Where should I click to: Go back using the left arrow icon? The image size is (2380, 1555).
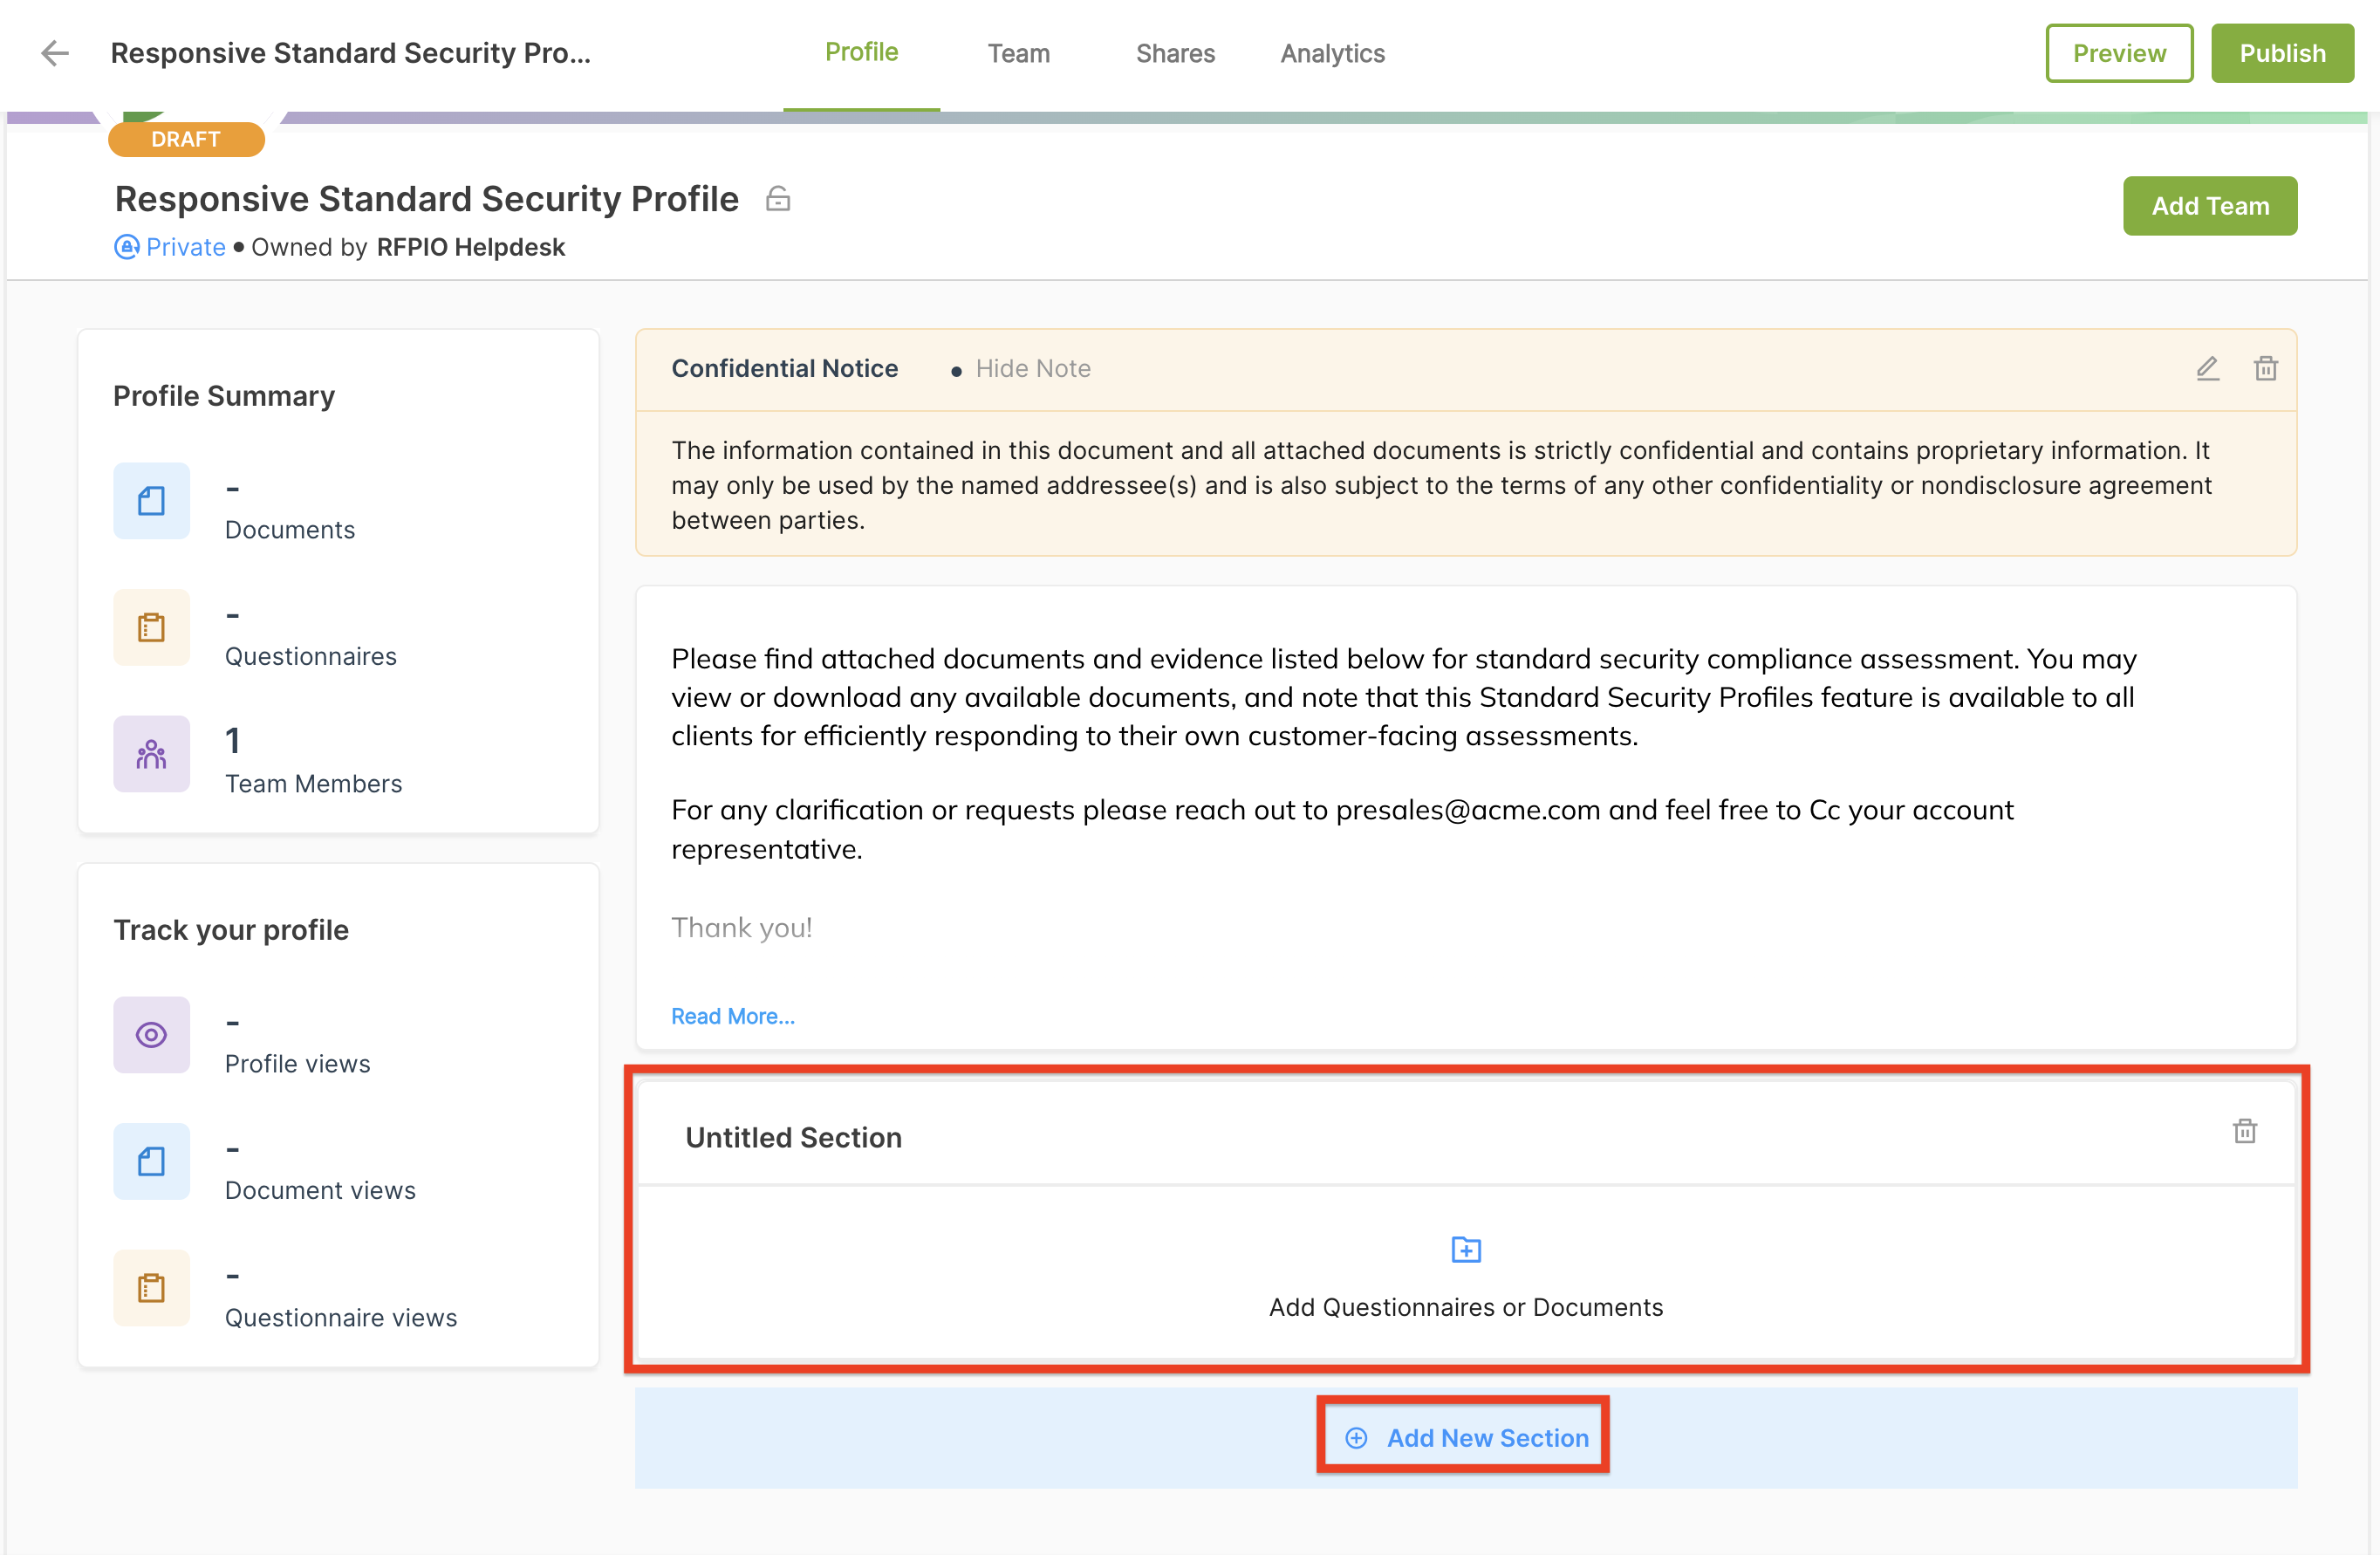[55, 53]
